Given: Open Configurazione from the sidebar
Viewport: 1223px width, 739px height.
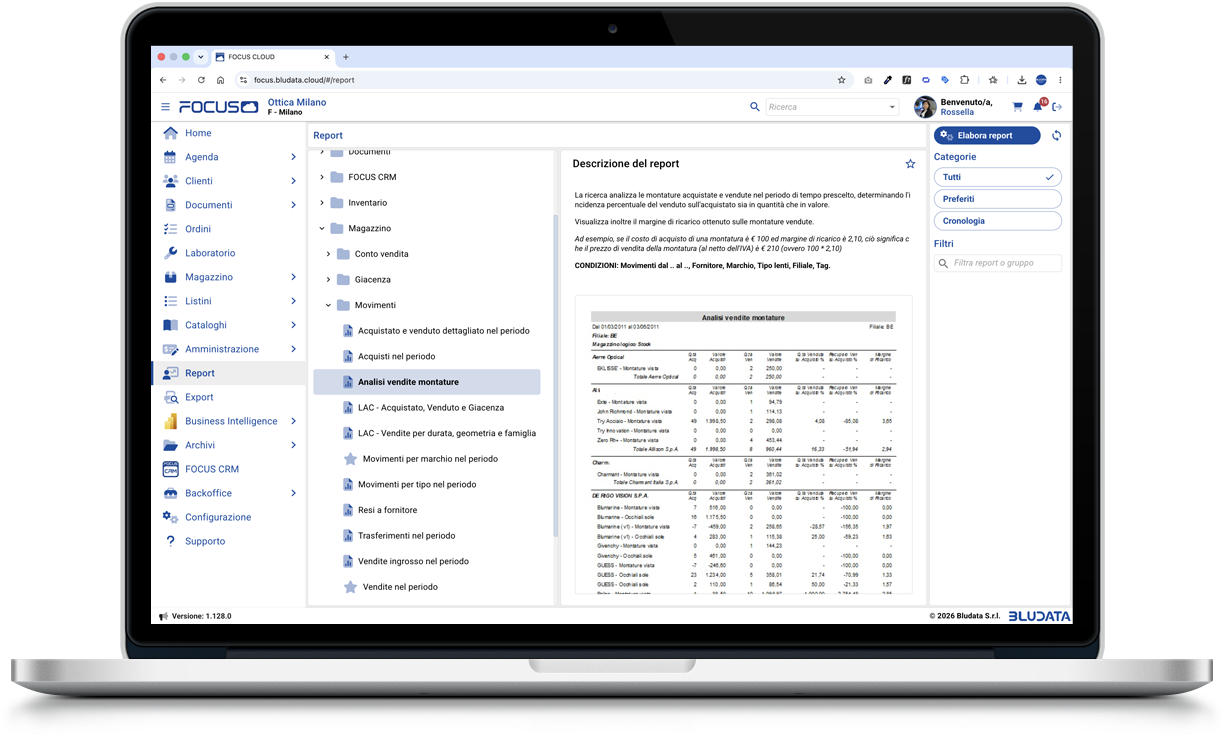Looking at the screenshot, I should (x=218, y=517).
